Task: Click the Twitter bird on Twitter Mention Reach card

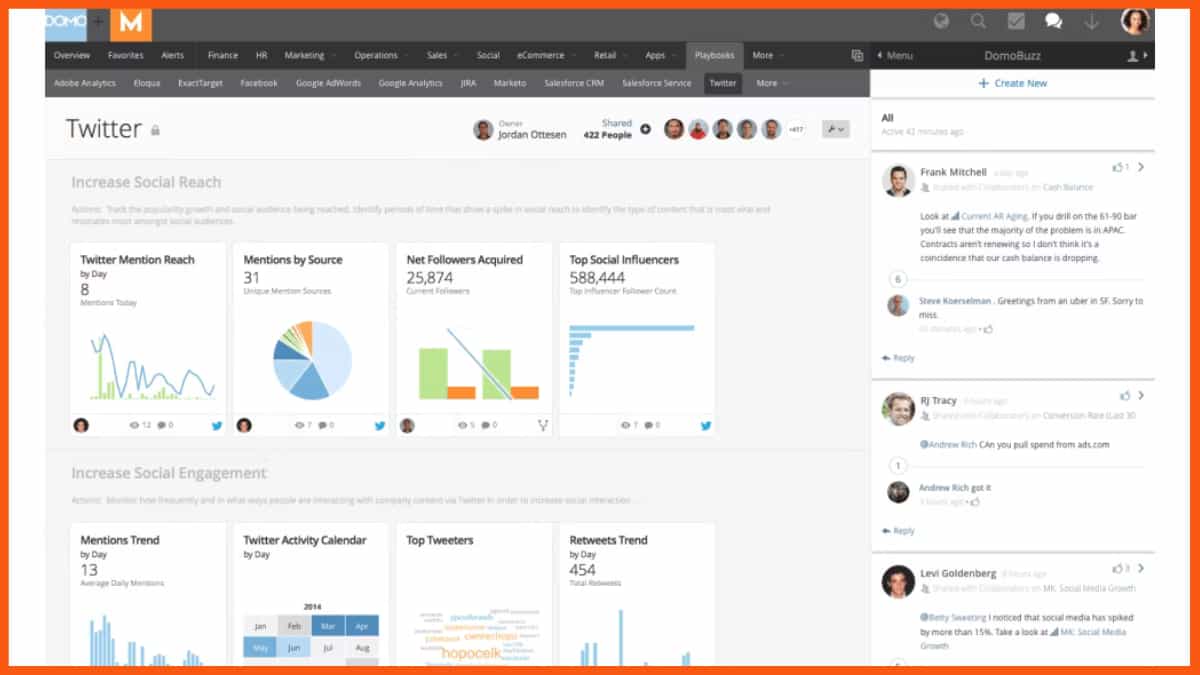Action: [217, 425]
